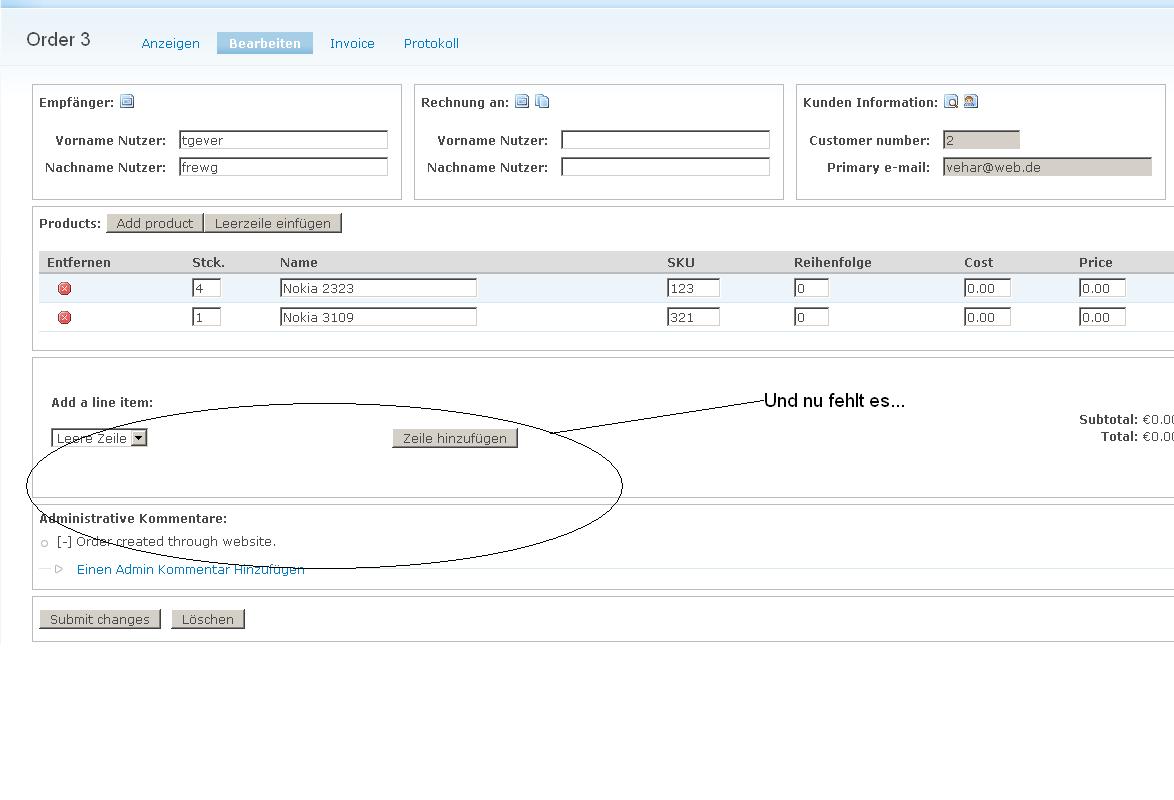1174x800 pixels.
Task: Click the user icon beside Kunden Information
Action: coord(971,101)
